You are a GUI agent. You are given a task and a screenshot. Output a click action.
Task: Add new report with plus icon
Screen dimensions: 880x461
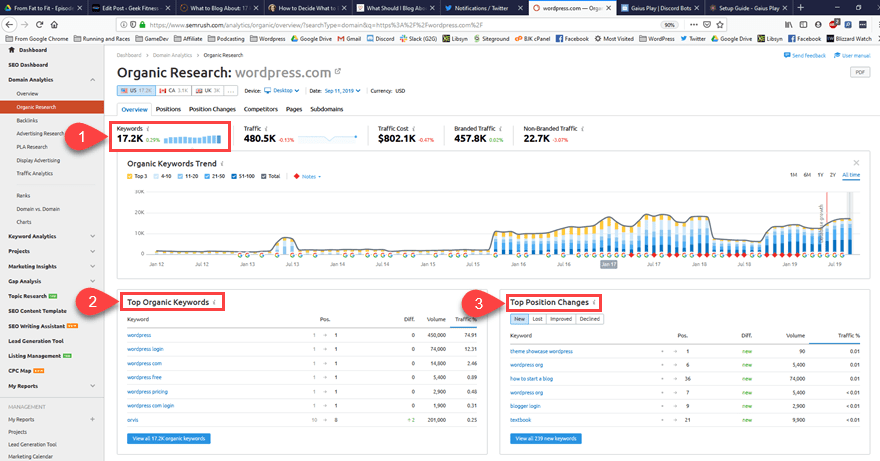tap(93, 419)
